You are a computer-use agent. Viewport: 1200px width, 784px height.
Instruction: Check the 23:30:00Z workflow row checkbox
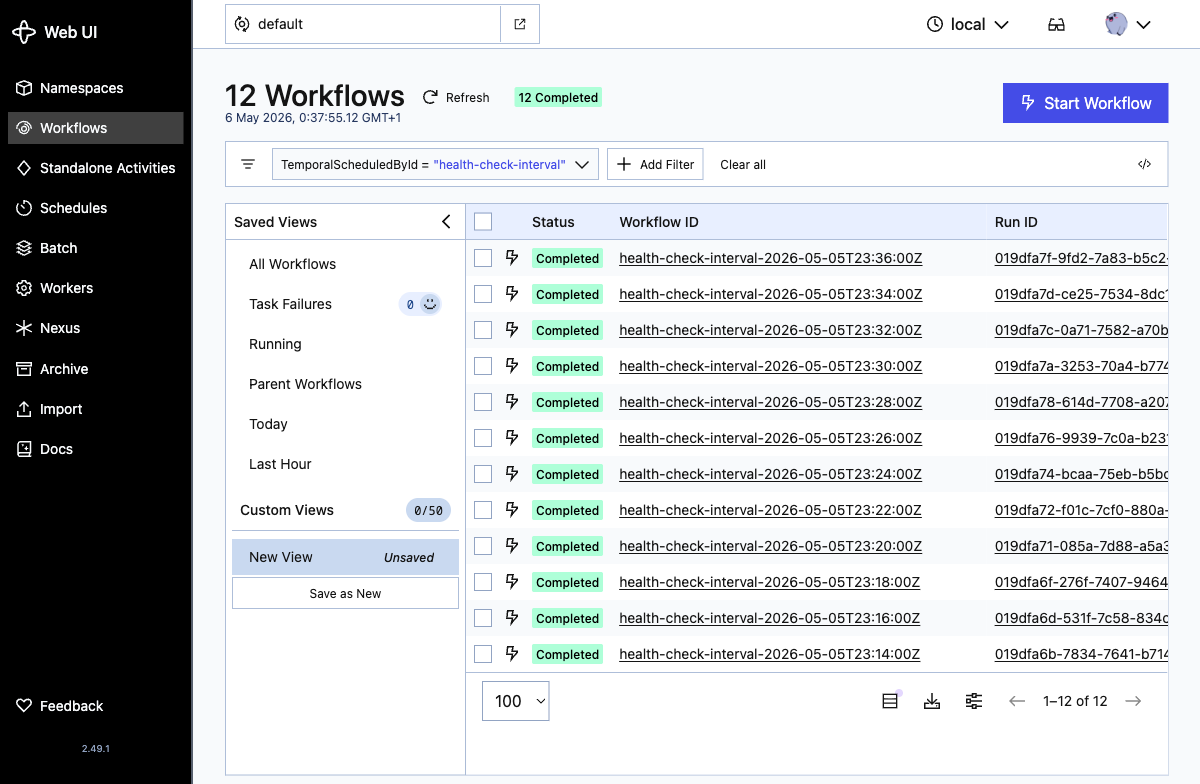(x=483, y=366)
